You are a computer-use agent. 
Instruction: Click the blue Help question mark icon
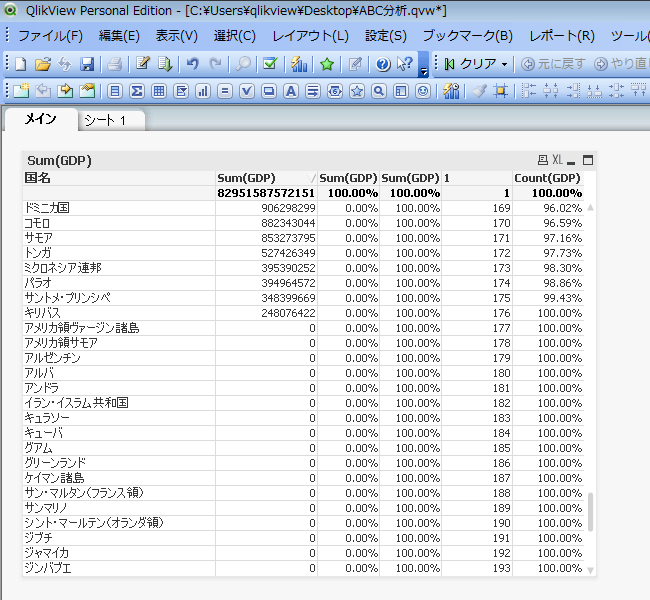(382, 64)
